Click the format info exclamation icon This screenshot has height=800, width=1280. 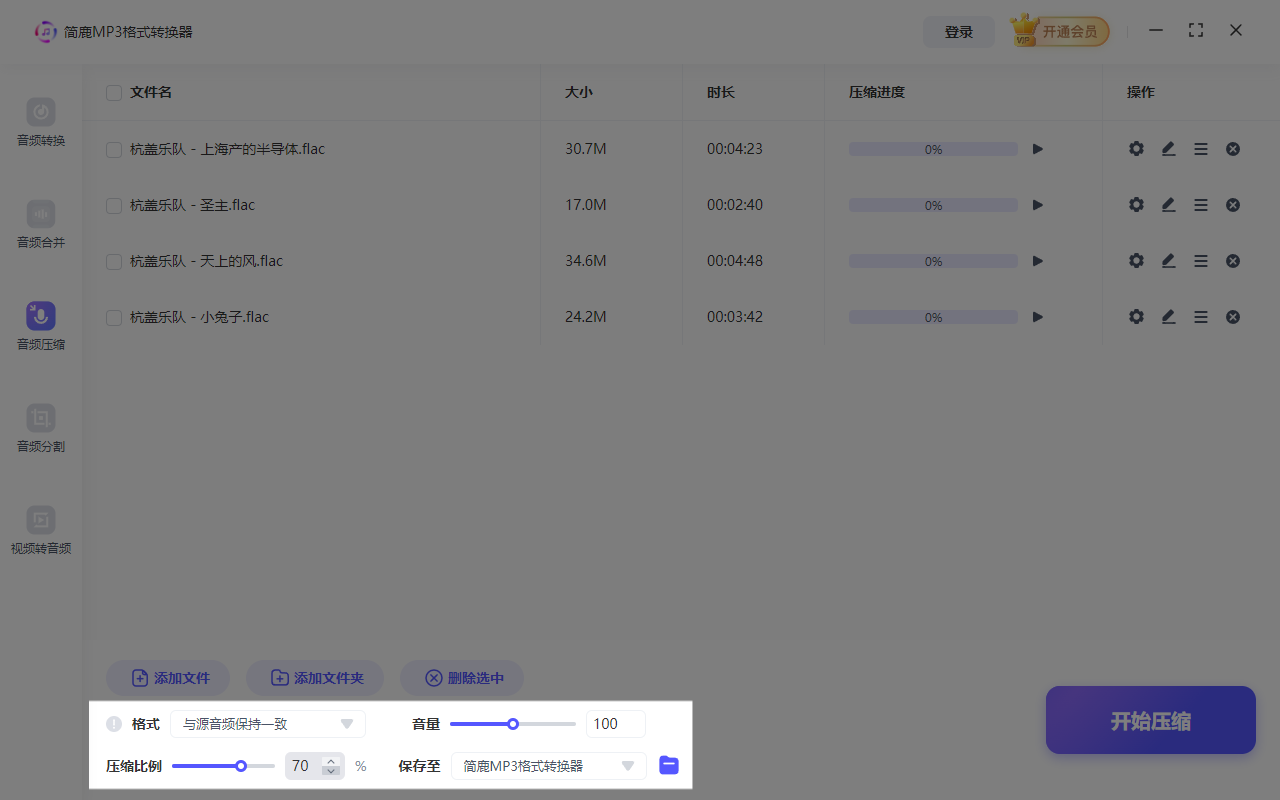click(x=114, y=724)
